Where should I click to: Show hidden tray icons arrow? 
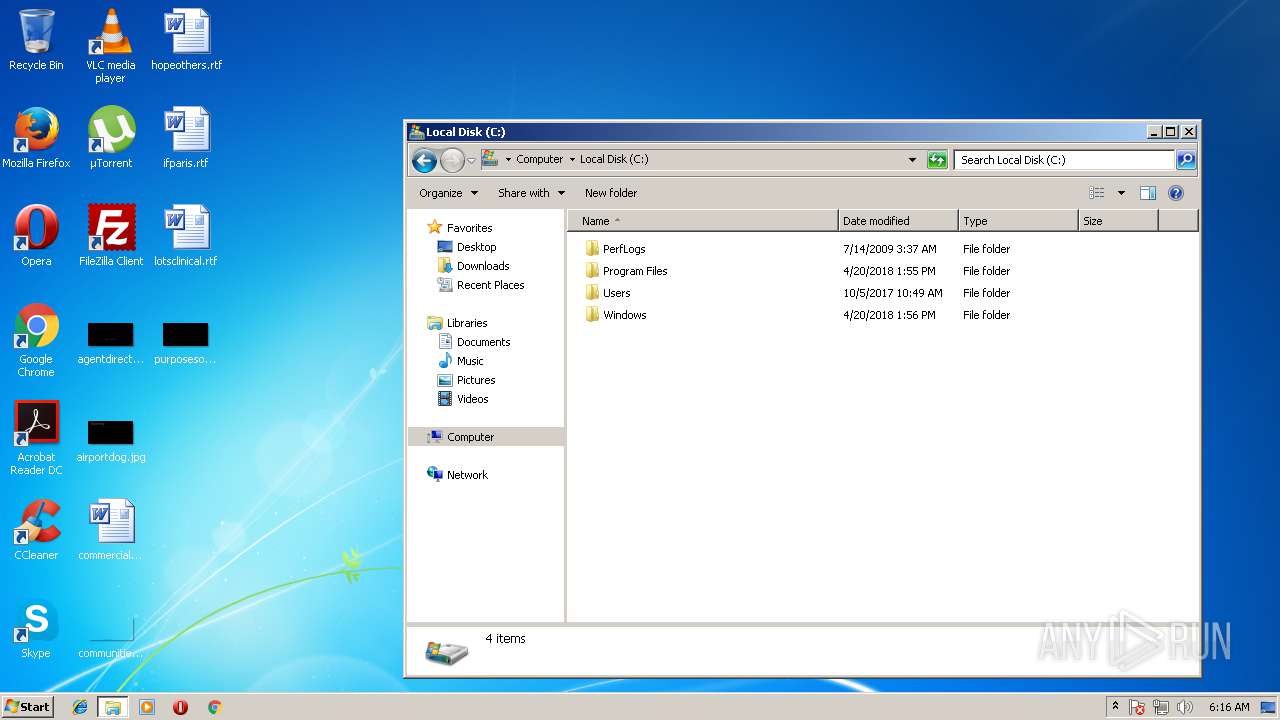pos(1115,707)
